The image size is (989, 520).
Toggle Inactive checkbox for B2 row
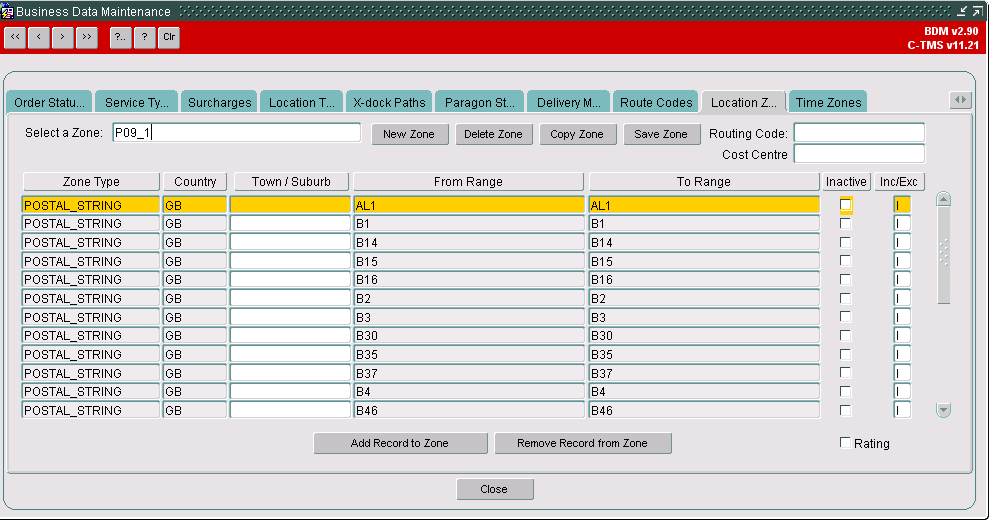click(845, 298)
